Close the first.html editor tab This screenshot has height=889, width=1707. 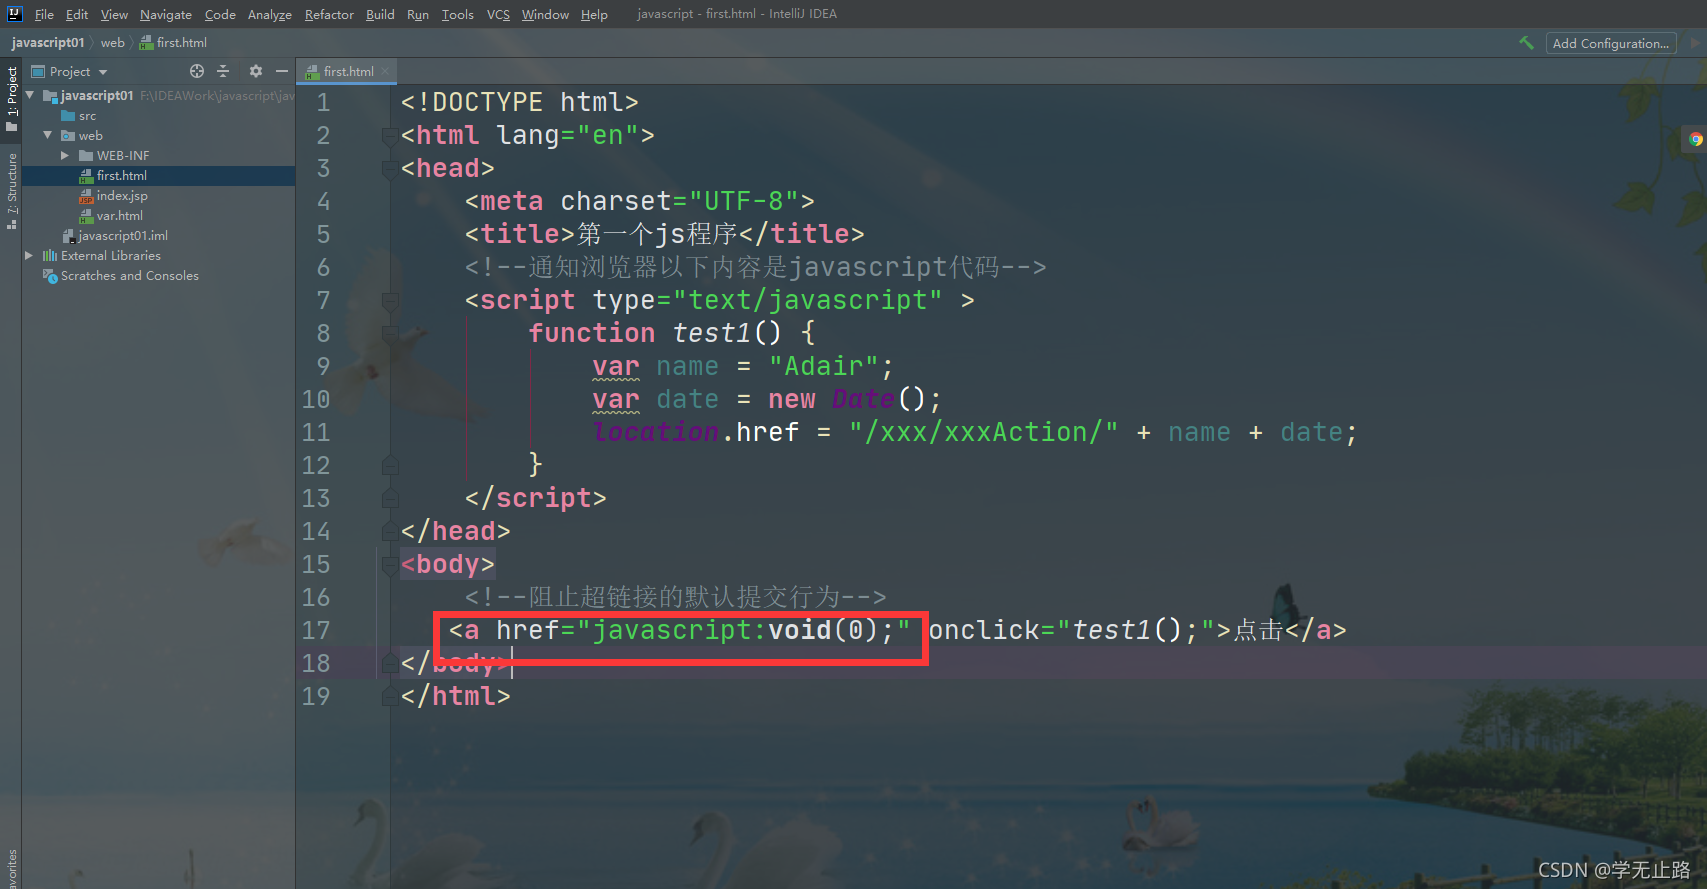[385, 71]
